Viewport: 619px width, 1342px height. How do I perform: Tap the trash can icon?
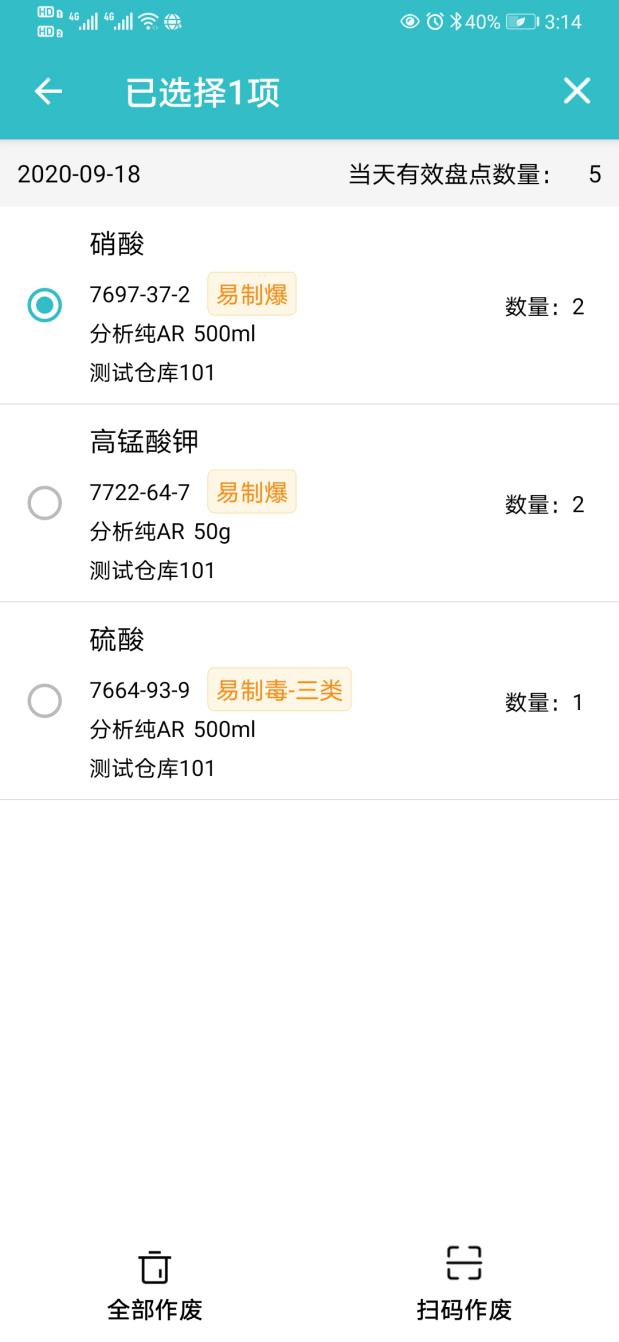click(154, 1267)
